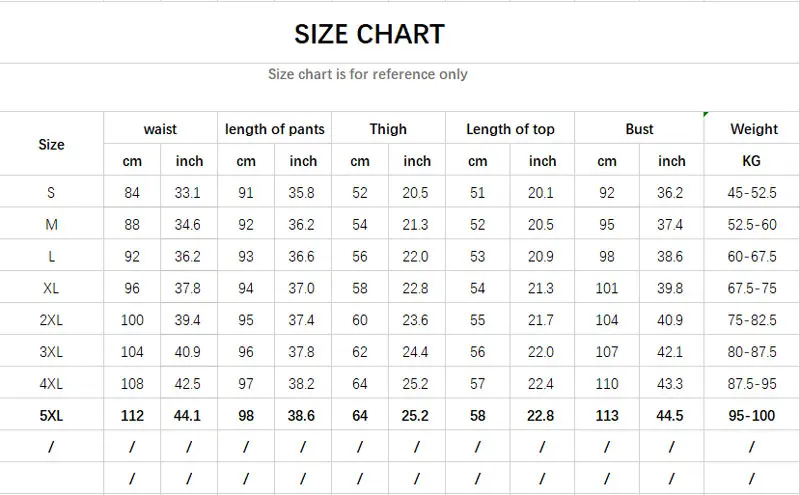800x495 pixels.
Task: Select the M thigh inch value 21.3
Action: click(x=415, y=225)
